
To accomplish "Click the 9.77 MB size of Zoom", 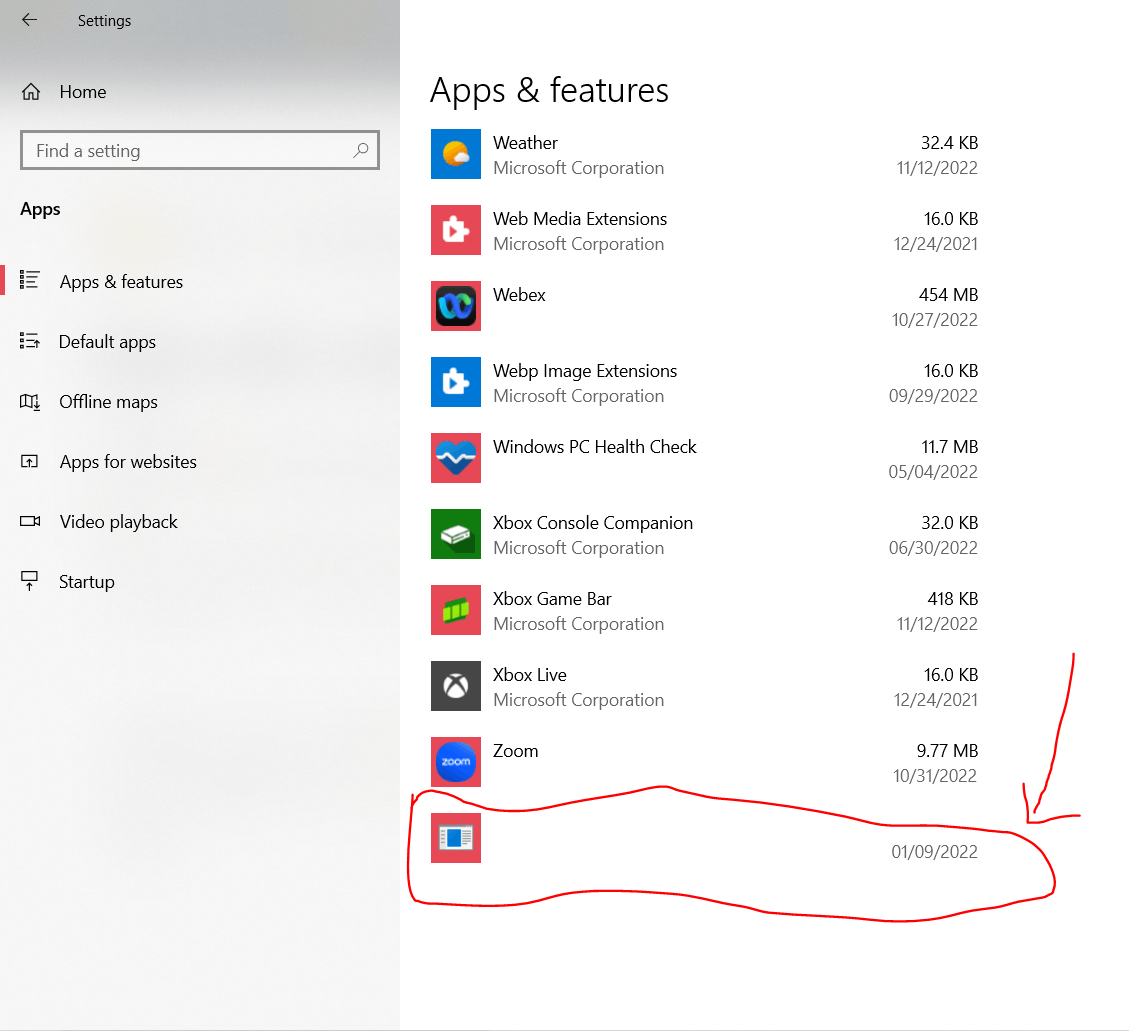I will pyautogui.click(x=947, y=751).
